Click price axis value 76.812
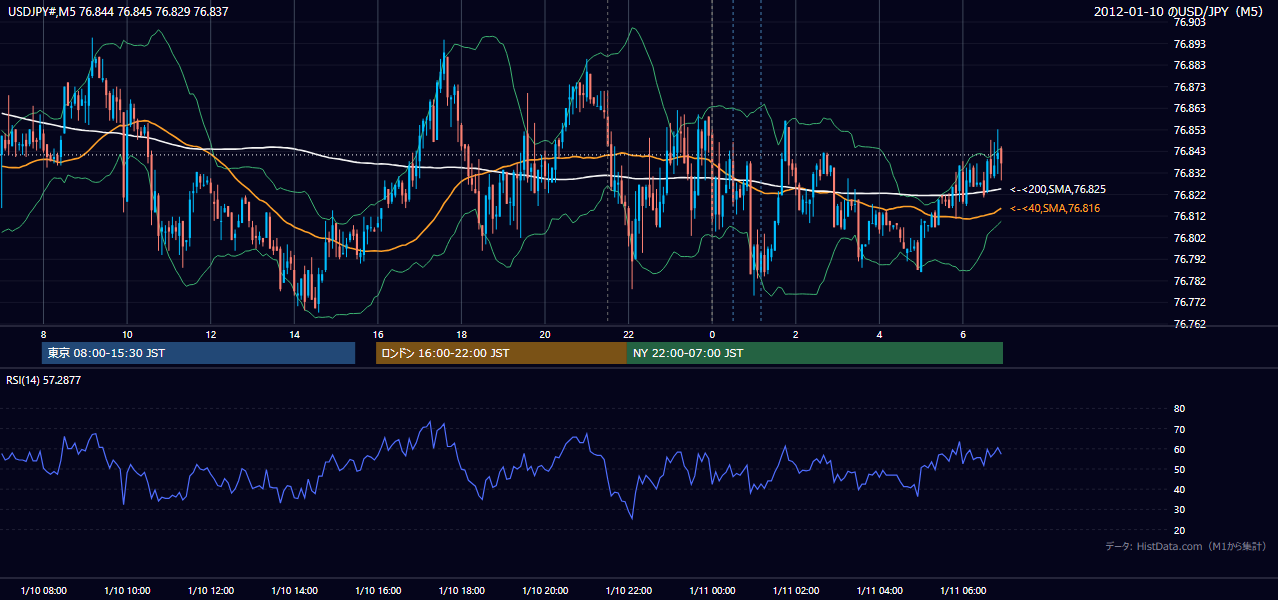This screenshot has height=600, width=1278. [1189, 216]
